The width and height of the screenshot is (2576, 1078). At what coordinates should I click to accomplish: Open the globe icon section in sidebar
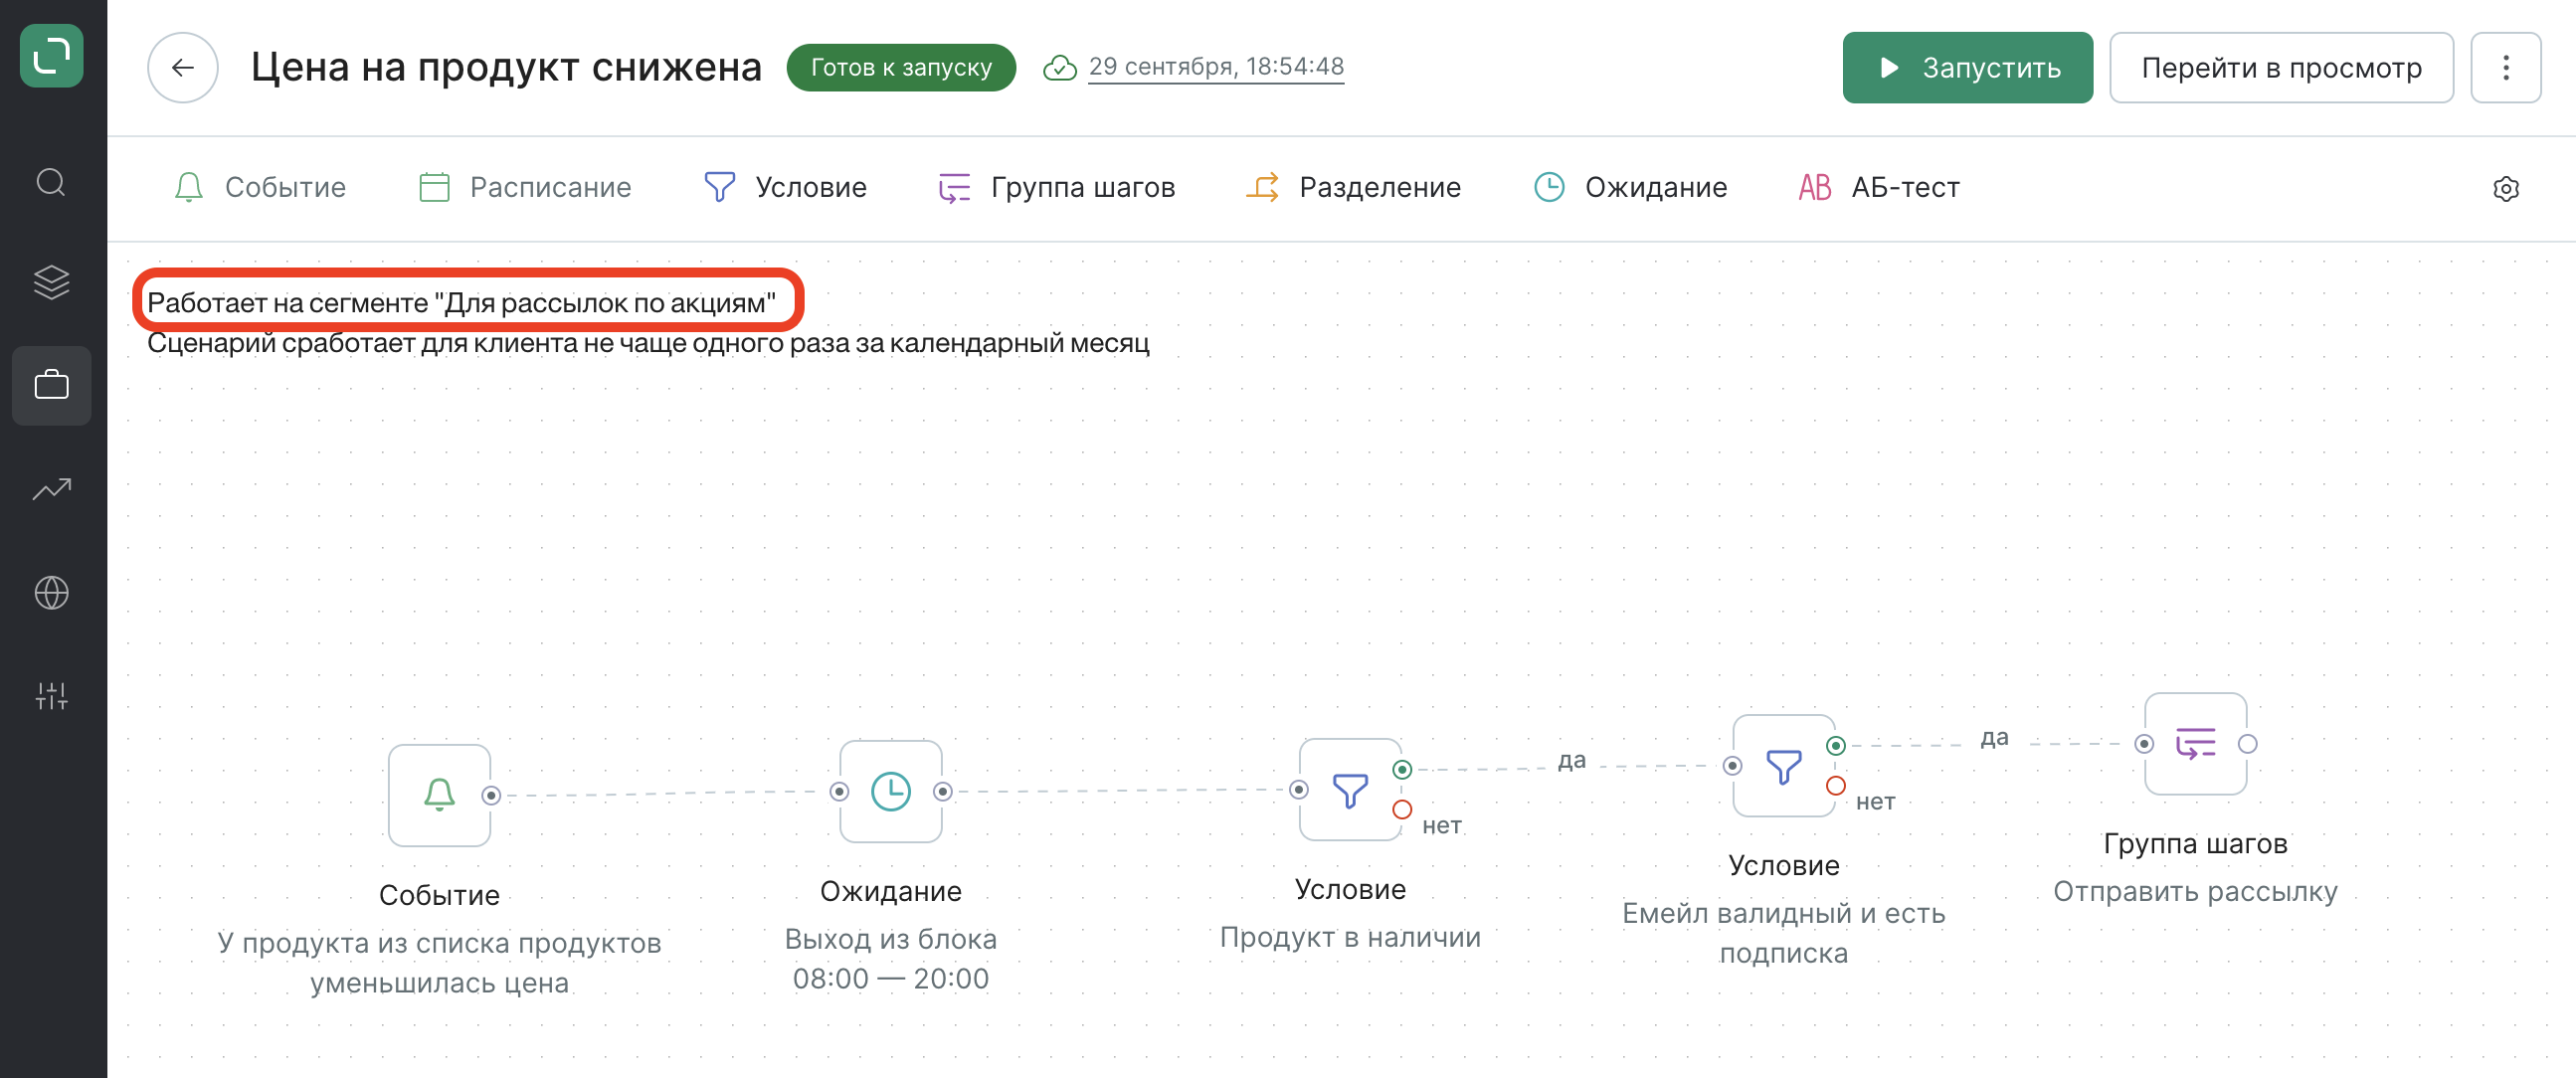51,593
